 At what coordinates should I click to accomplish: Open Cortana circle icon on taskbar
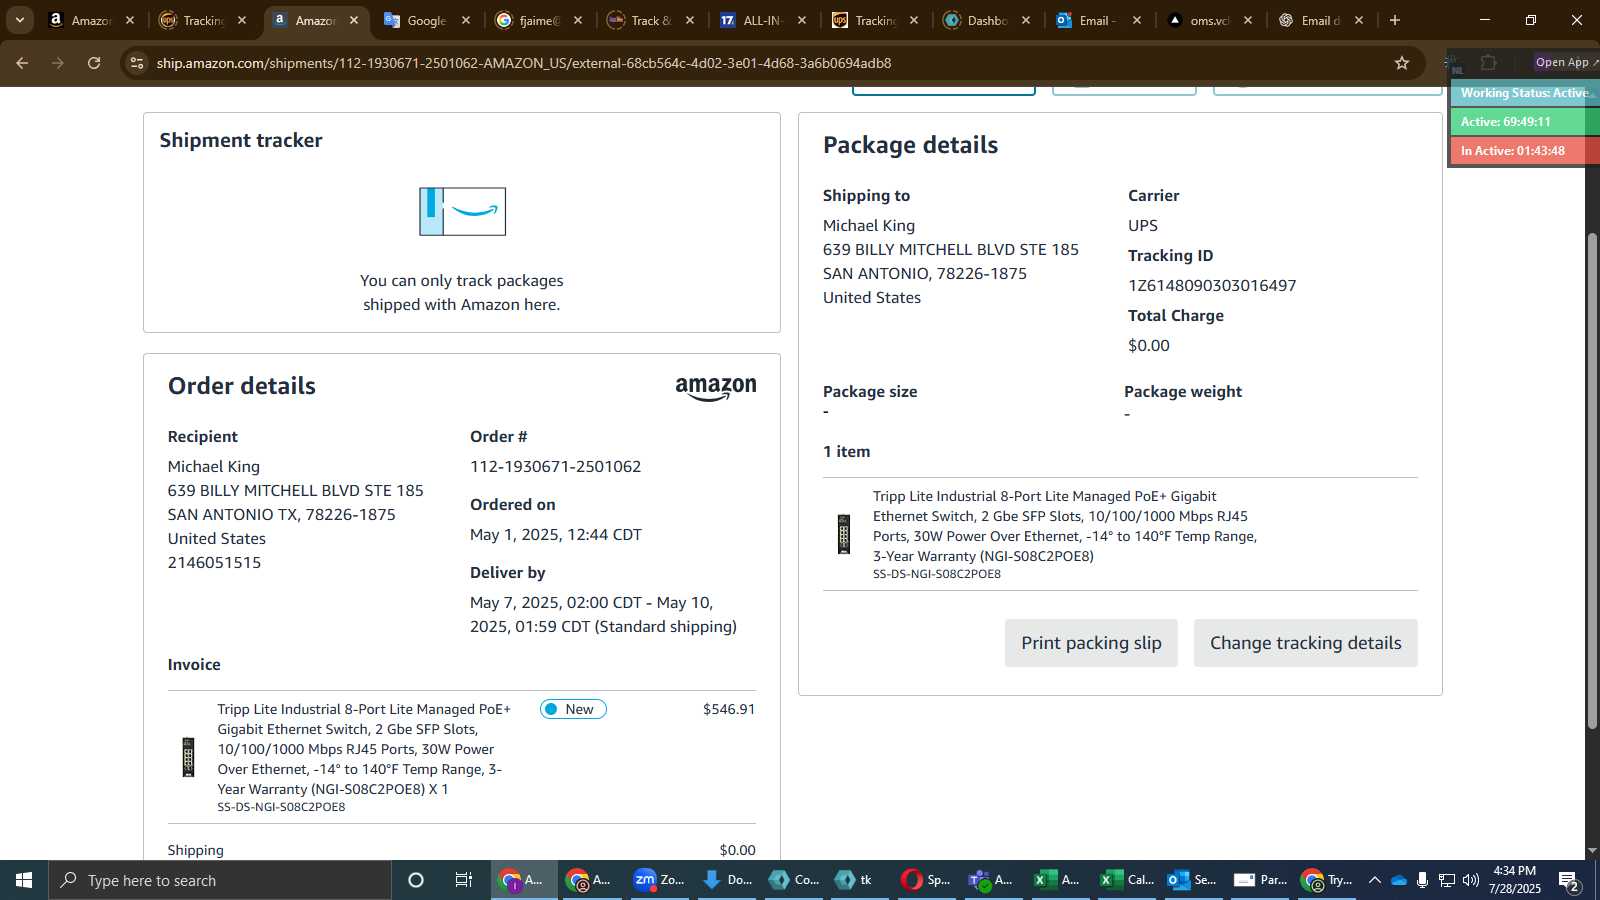(416, 880)
